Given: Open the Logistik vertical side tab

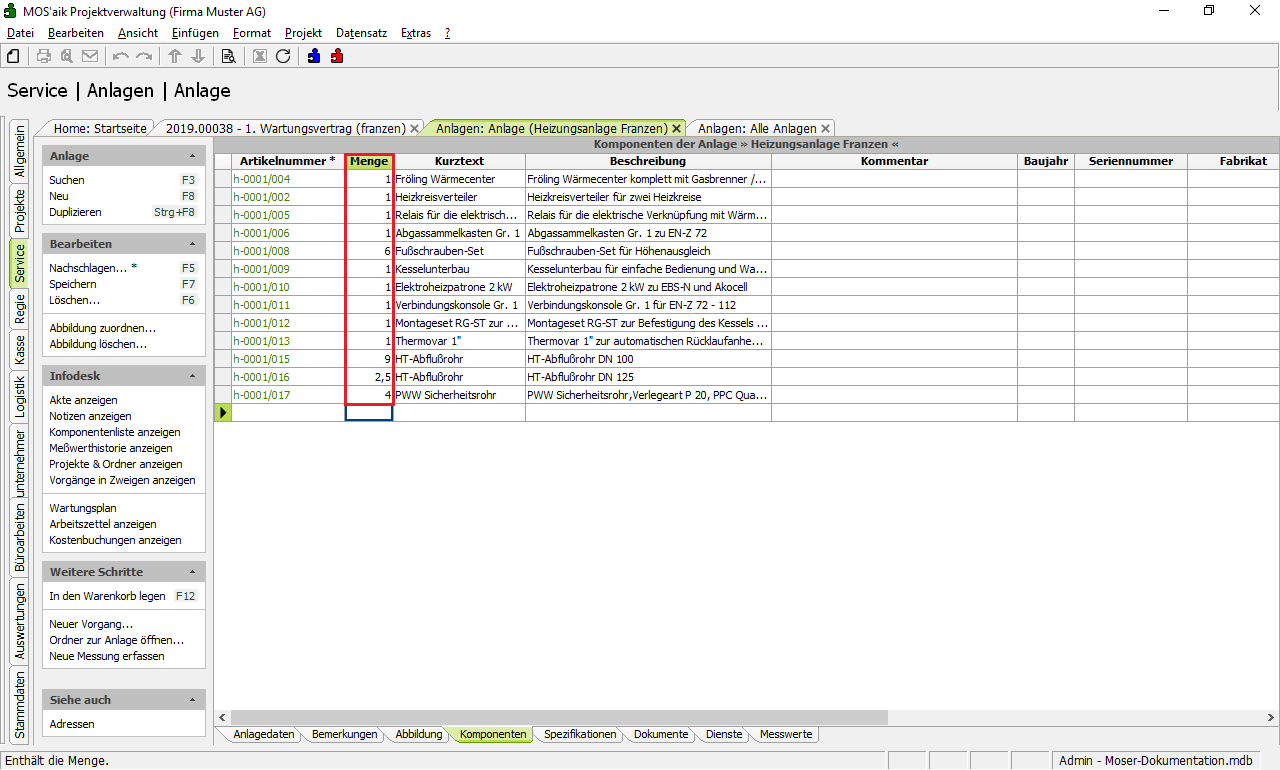Looking at the screenshot, I should click(x=20, y=394).
